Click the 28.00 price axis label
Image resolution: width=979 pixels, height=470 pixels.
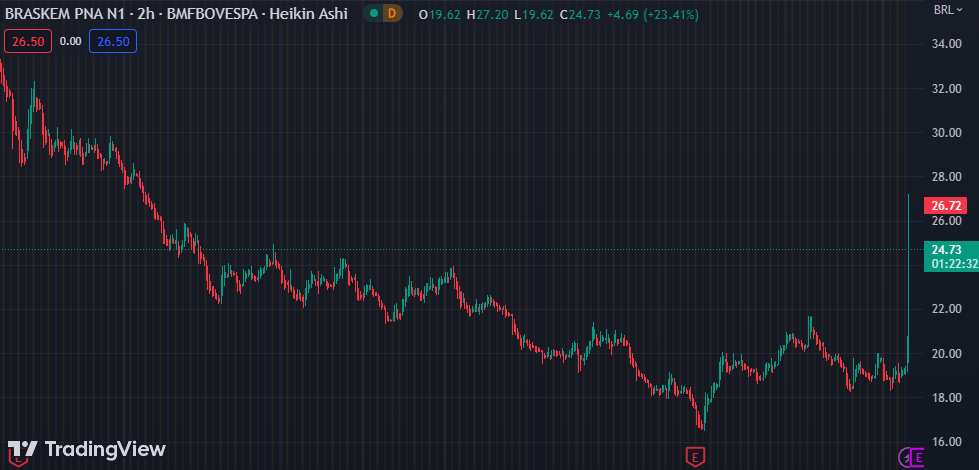coord(945,177)
